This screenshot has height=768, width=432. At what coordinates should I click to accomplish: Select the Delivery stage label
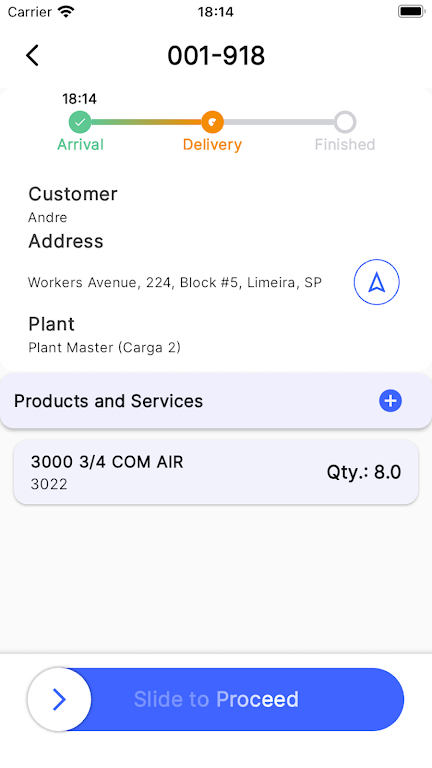[212, 145]
